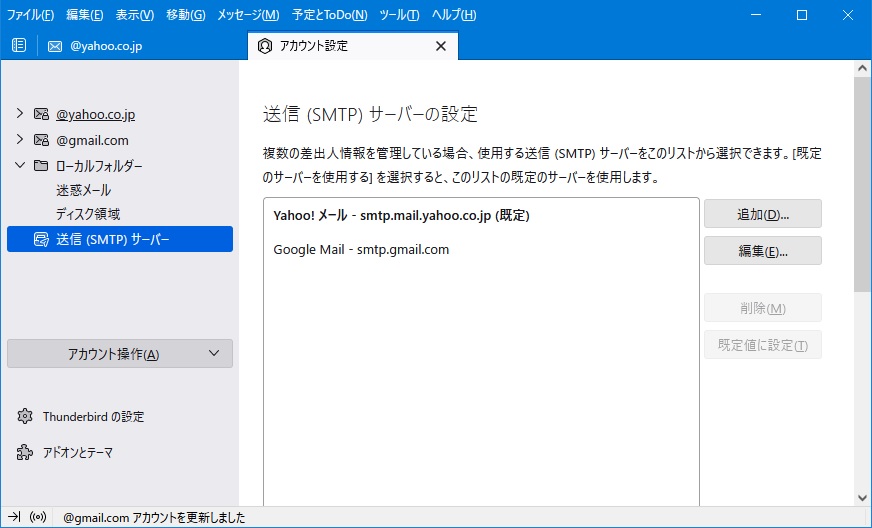Close the アカウント設定 tab

point(441,46)
